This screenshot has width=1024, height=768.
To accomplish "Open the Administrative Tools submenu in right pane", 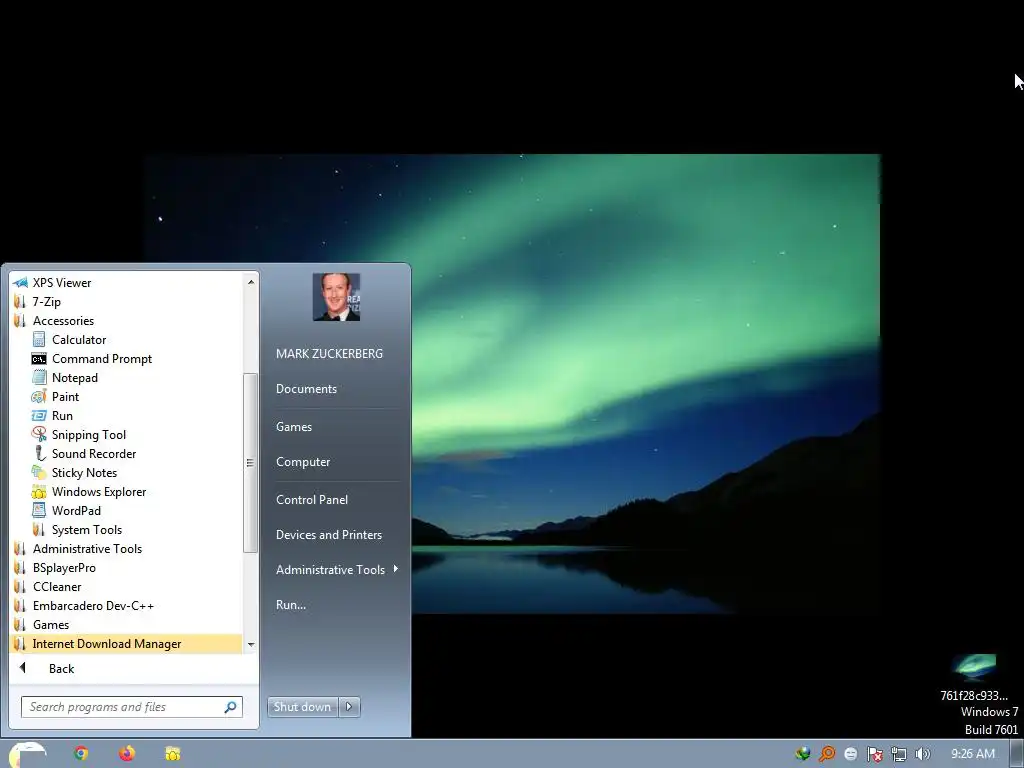I will (337, 569).
